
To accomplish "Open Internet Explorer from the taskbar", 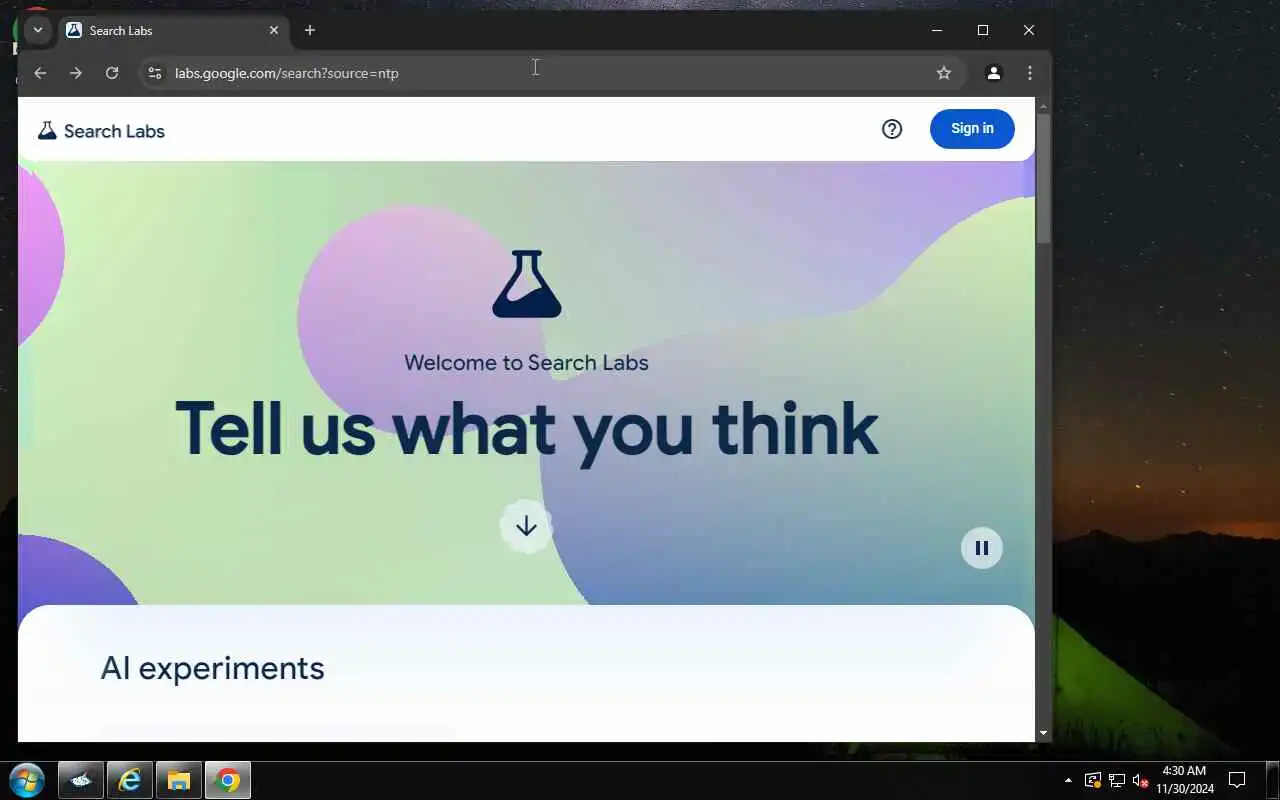I will [129, 781].
